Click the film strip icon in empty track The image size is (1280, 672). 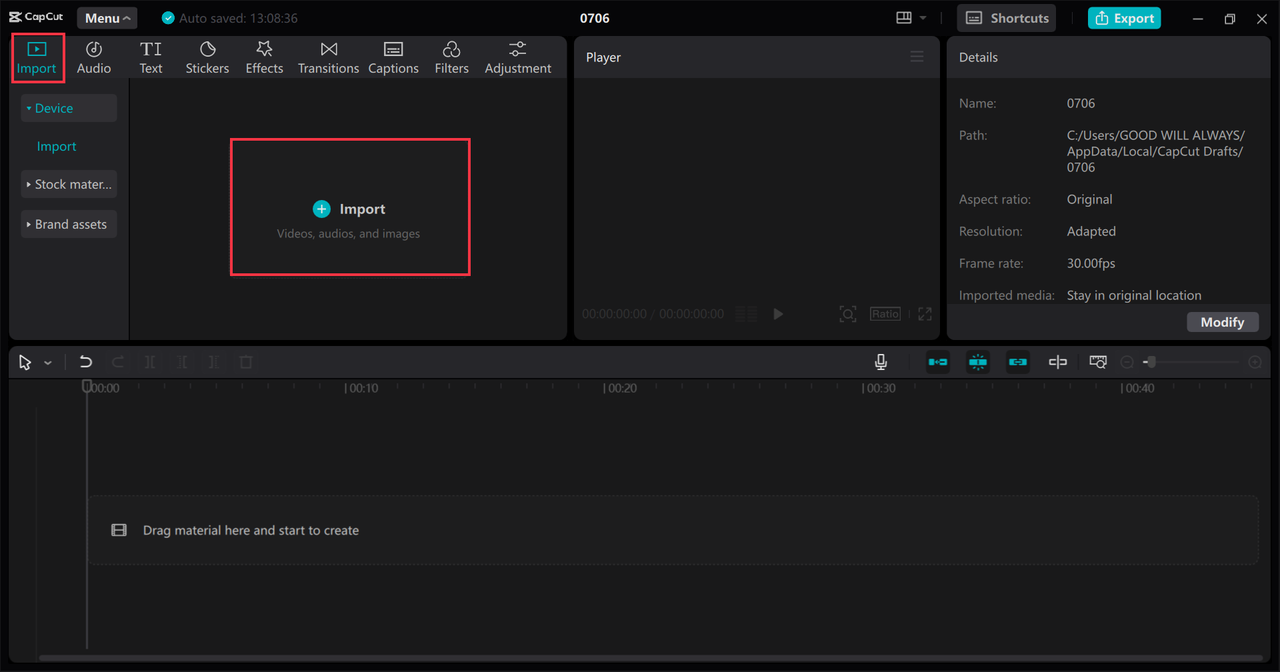click(x=119, y=530)
